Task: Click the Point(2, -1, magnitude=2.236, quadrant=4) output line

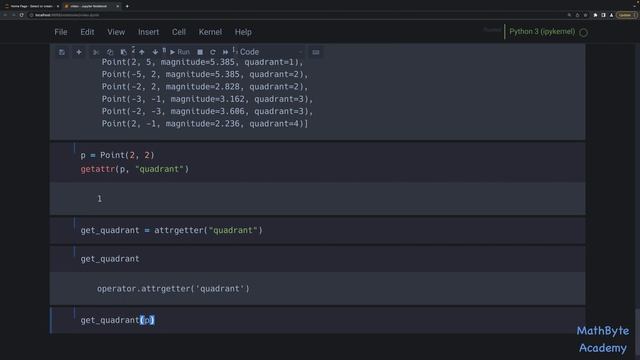Action: coord(205,123)
